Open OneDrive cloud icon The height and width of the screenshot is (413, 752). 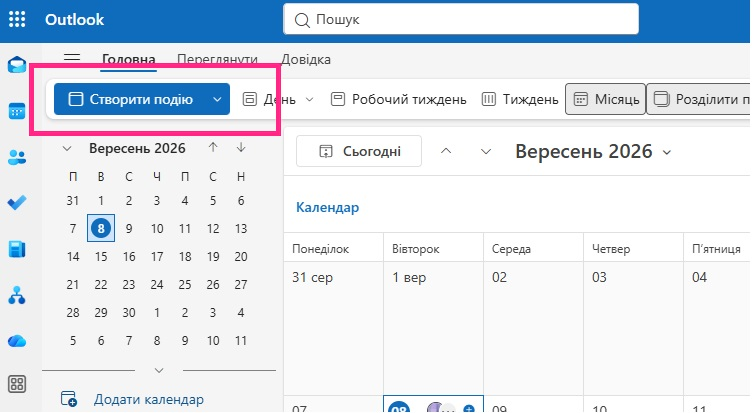(x=17, y=341)
